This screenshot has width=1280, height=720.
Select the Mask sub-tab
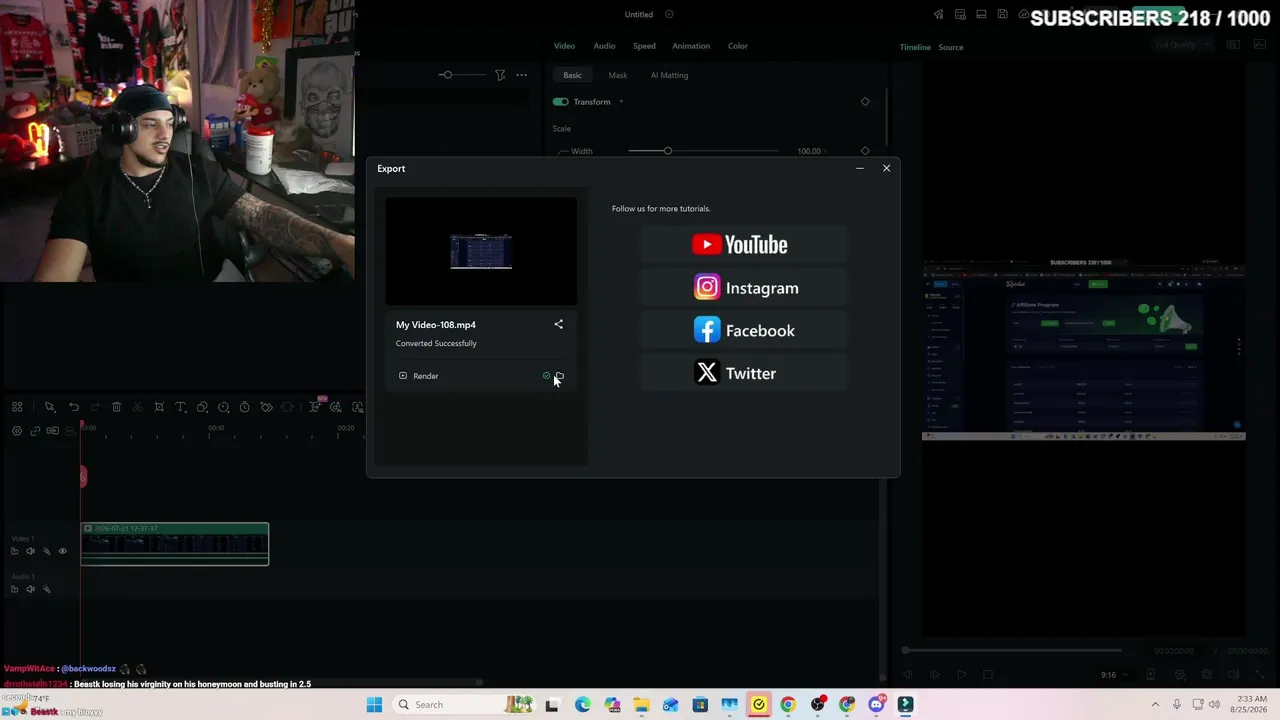click(618, 75)
